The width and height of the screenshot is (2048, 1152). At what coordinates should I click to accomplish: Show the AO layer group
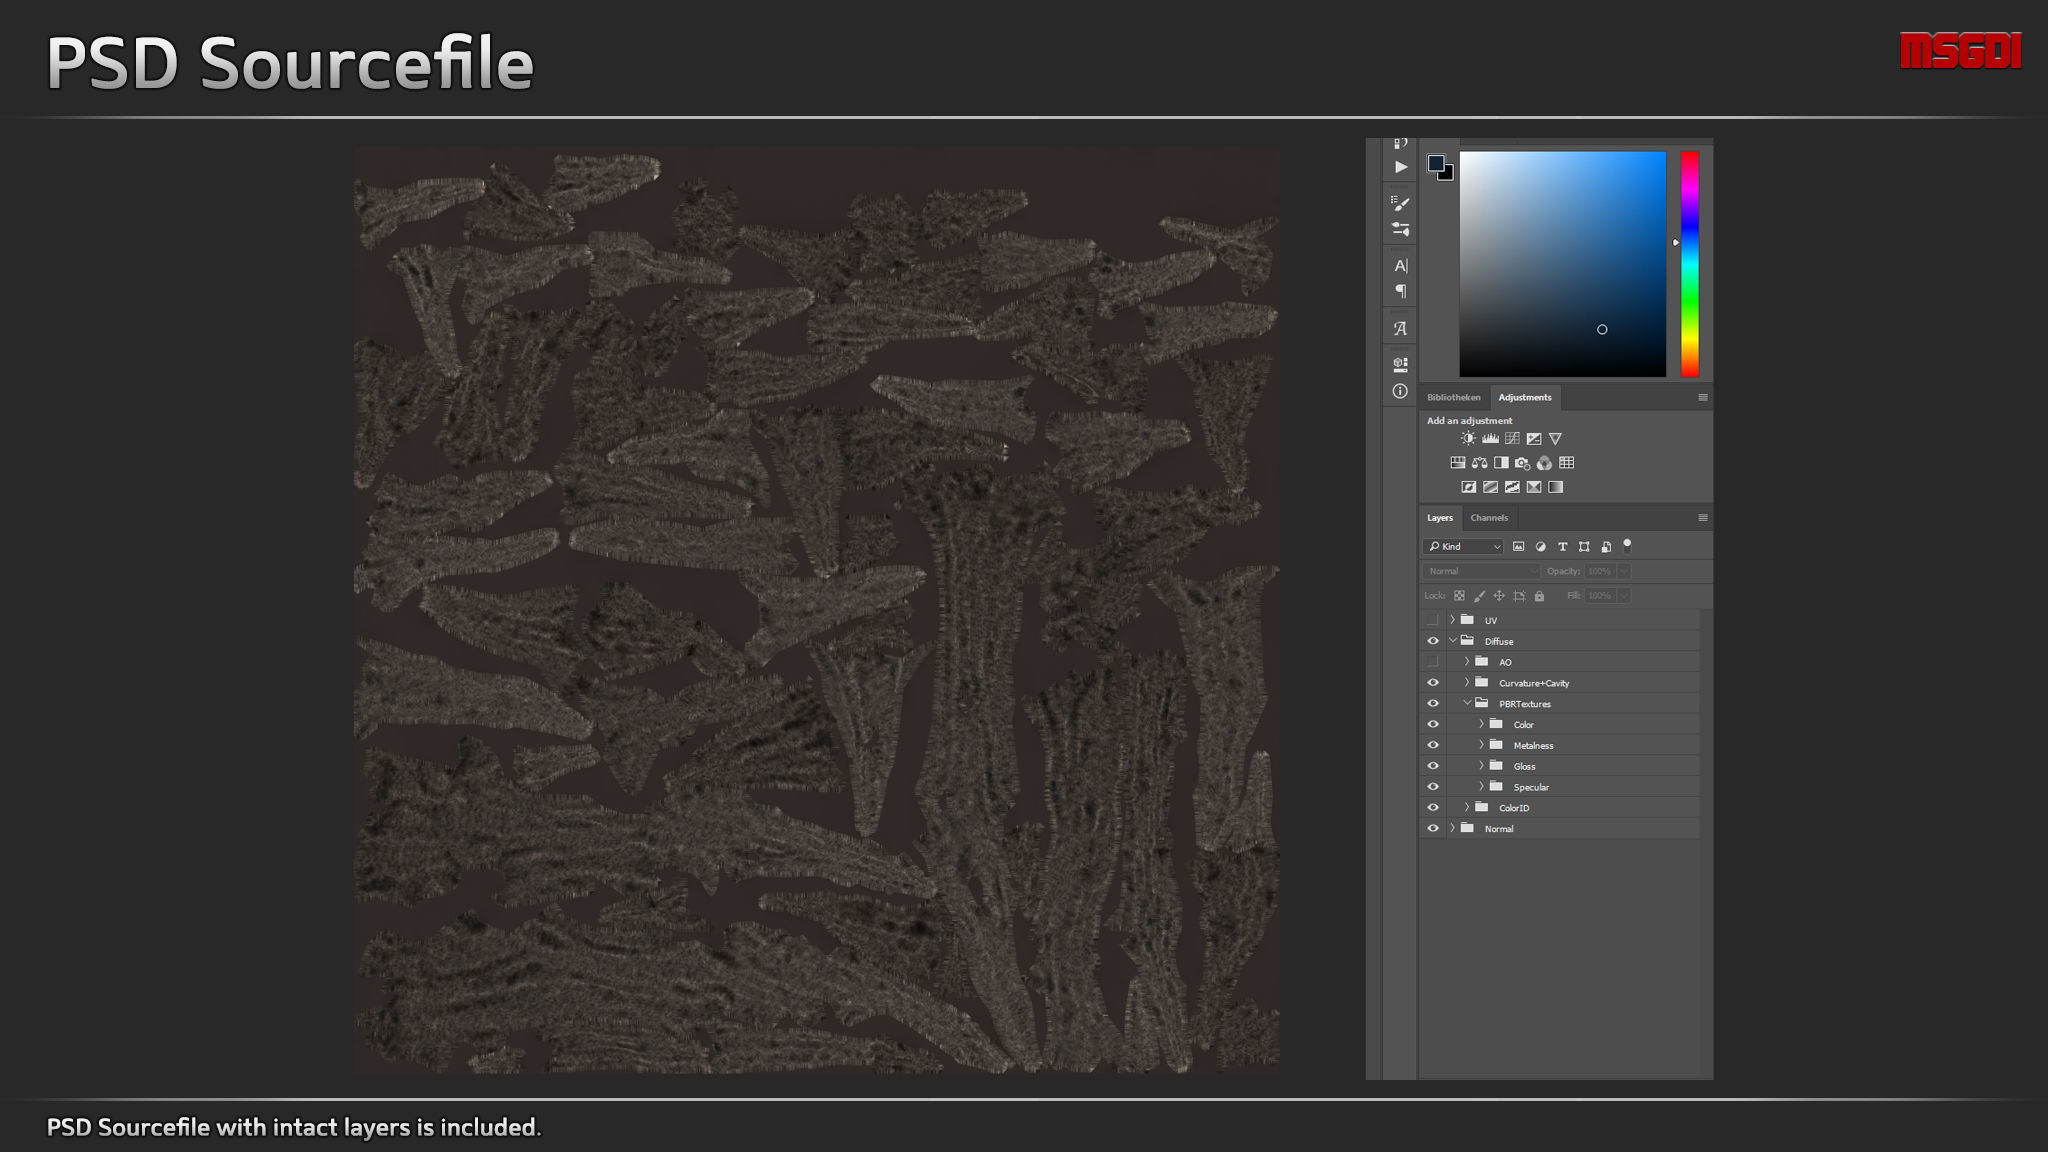[1433, 662]
